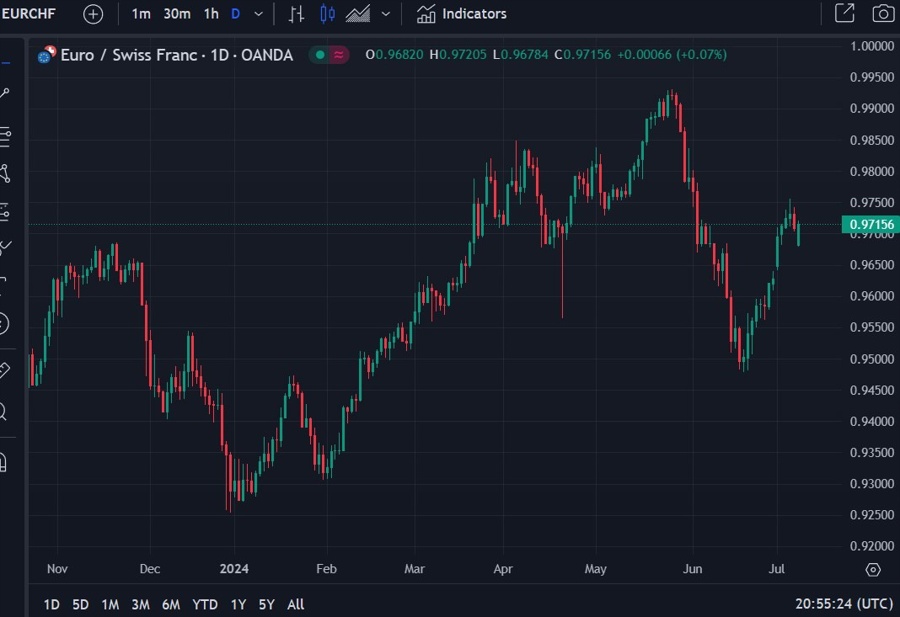Click the high value H0.97205
This screenshot has height=617, width=900.
[458, 55]
